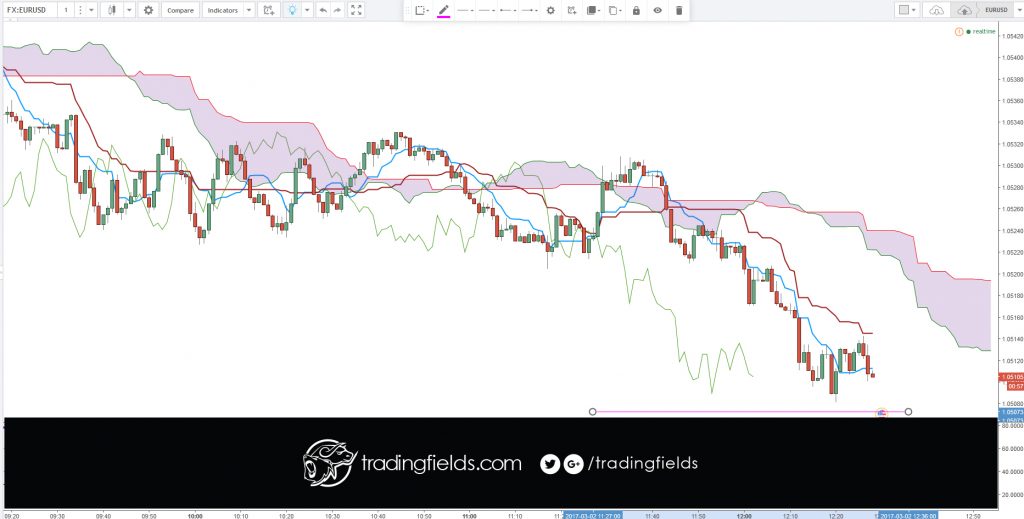Viewport: 1024px width, 519px height.
Task: Click the save chart cloud icon
Action: [964, 10]
